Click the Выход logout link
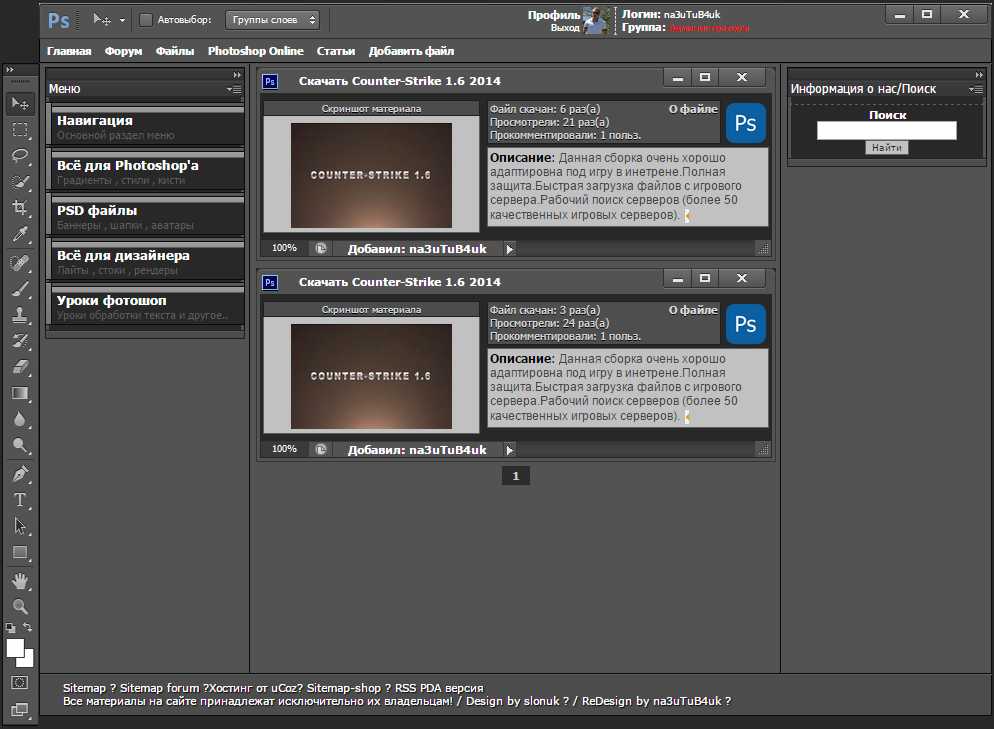This screenshot has width=994, height=729. tap(565, 28)
